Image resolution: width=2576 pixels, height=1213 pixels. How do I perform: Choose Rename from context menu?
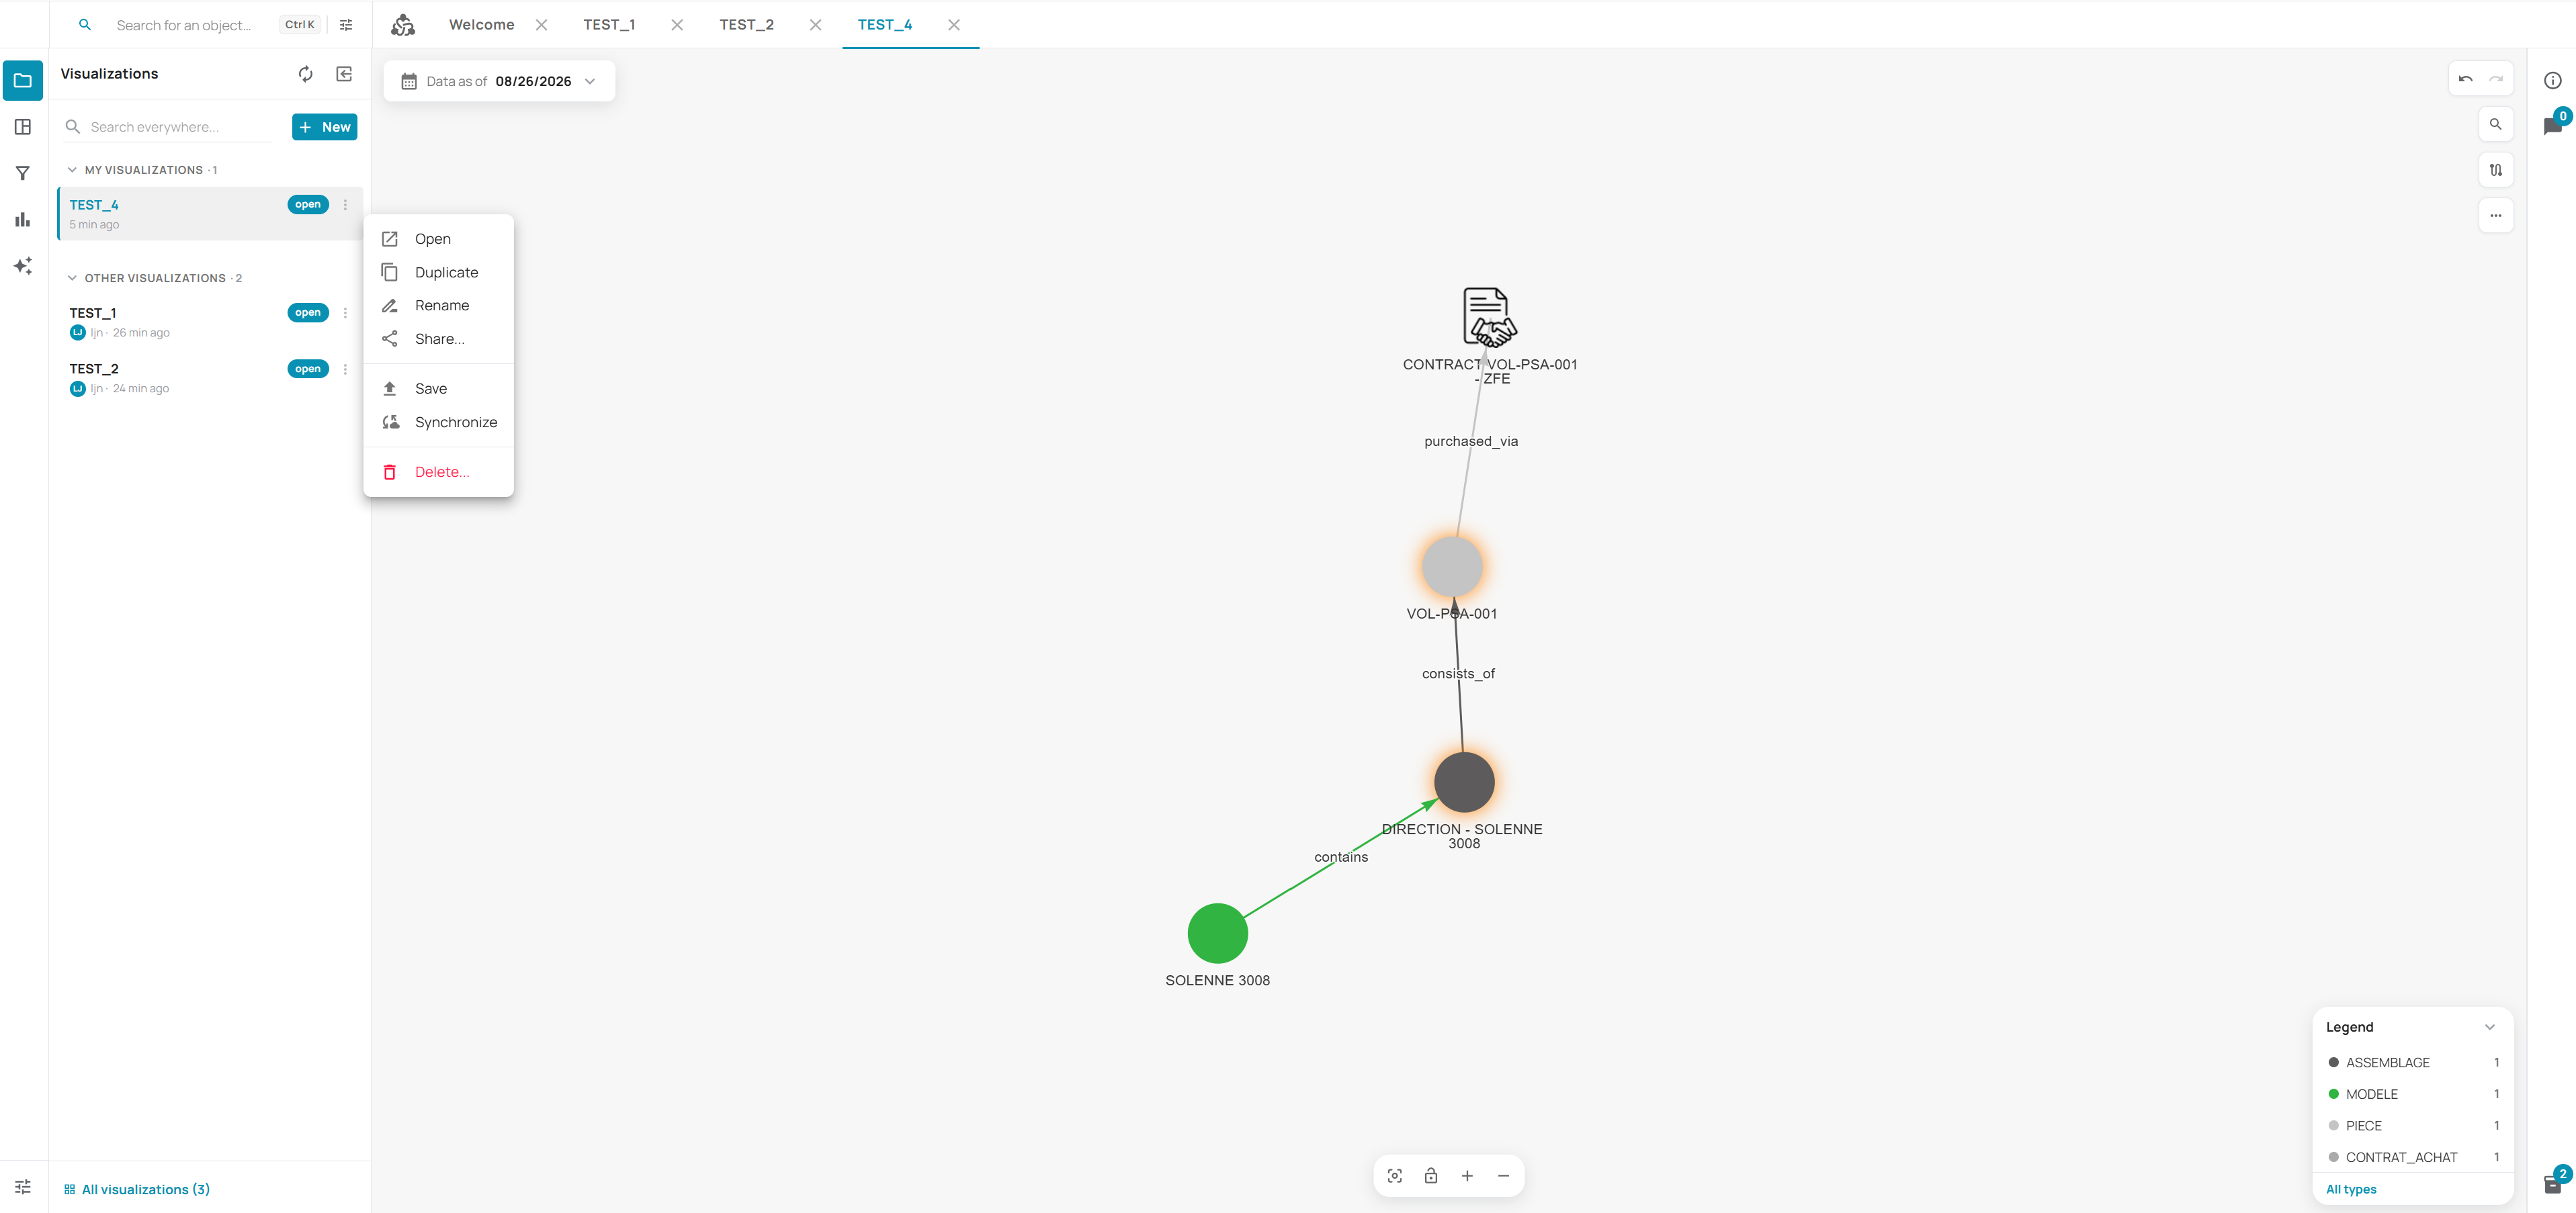(x=438, y=305)
